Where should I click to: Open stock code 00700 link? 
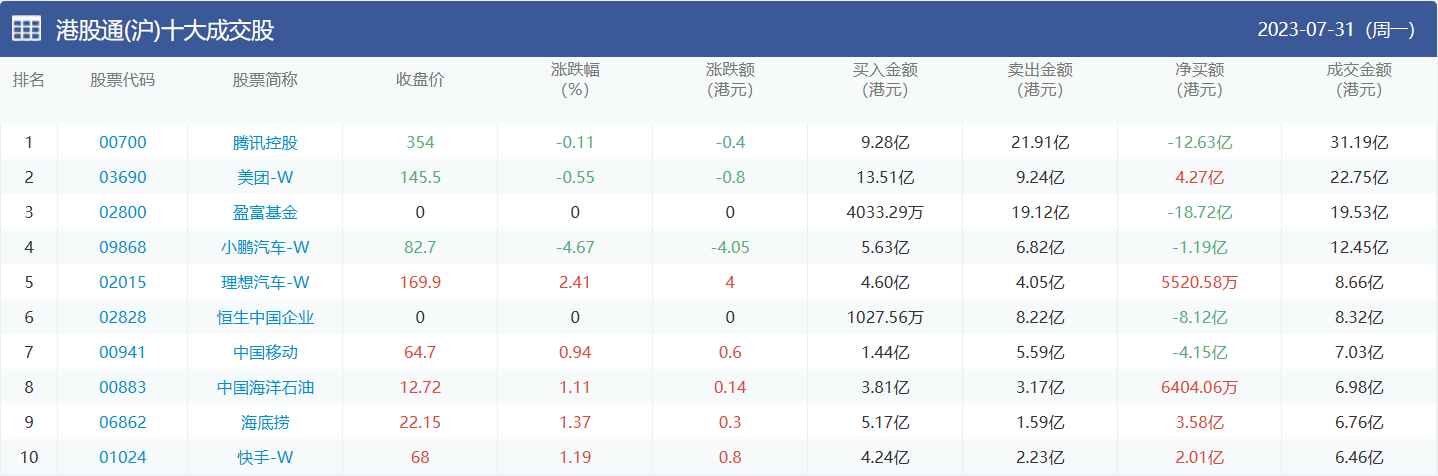[122, 143]
